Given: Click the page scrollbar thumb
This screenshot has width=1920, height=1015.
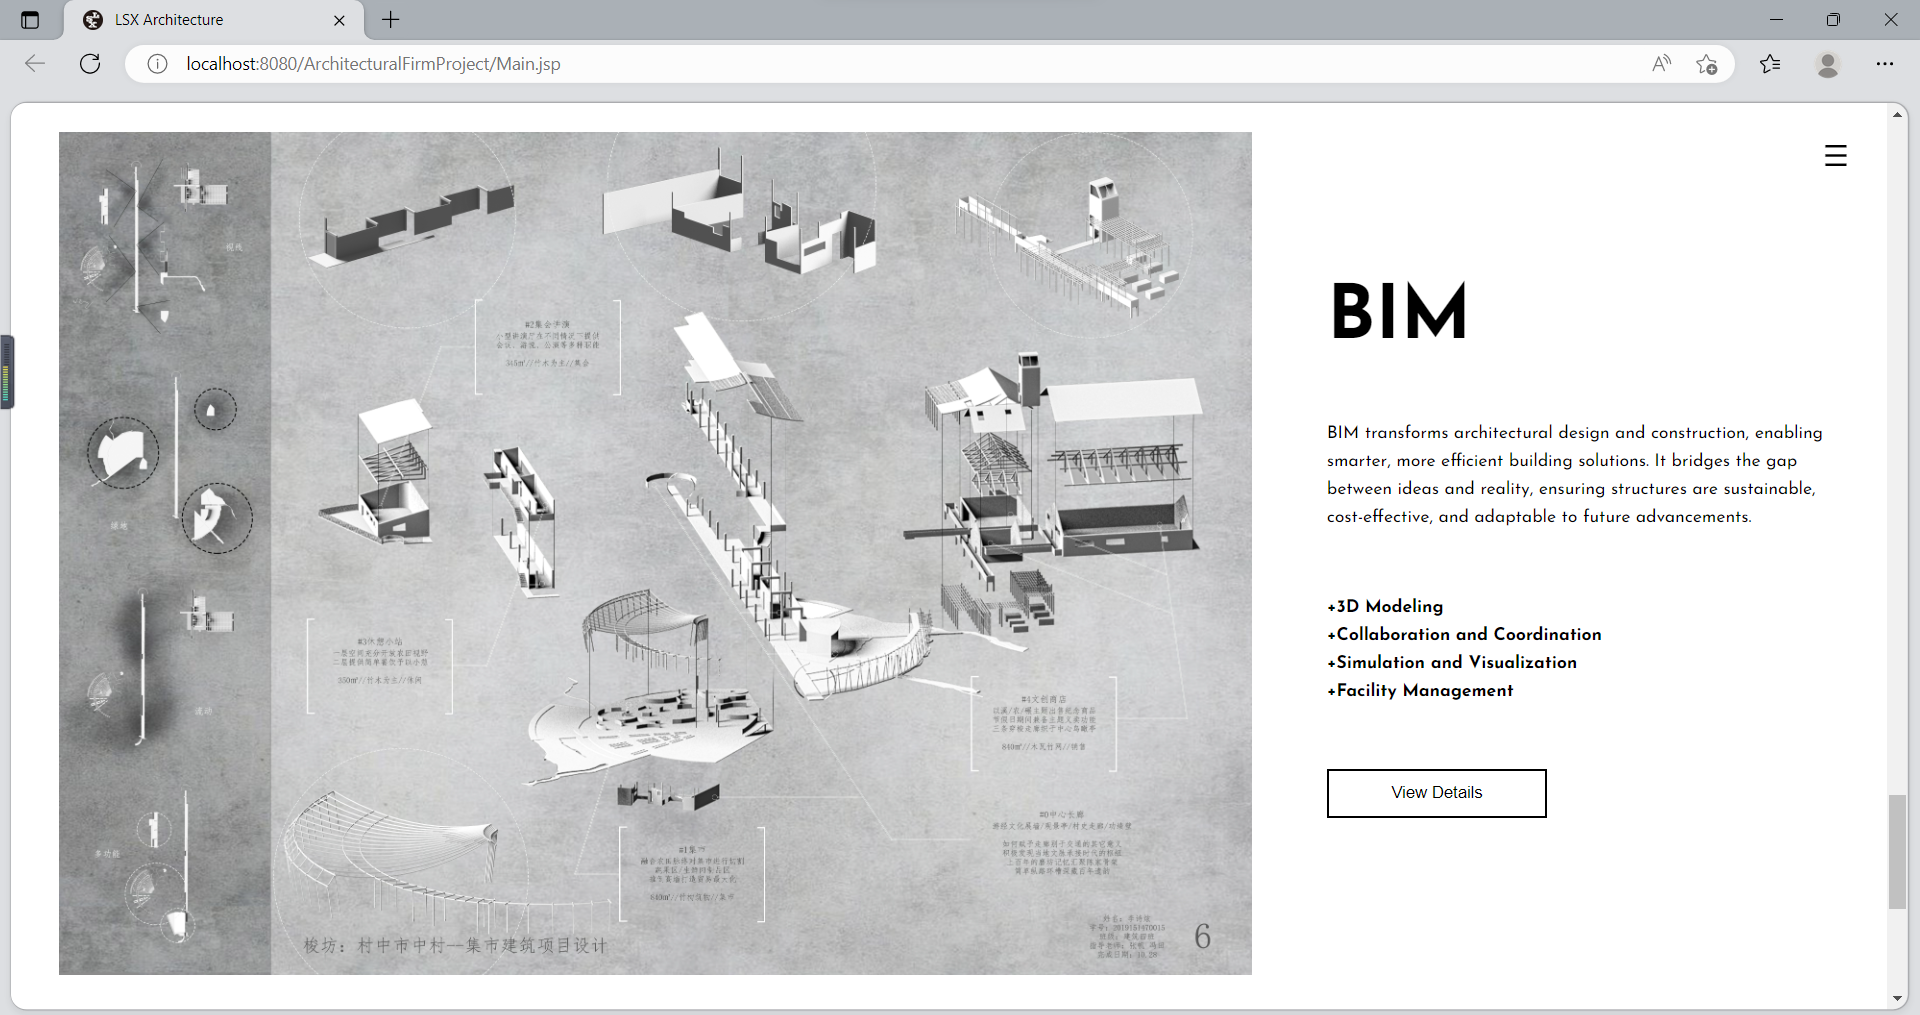Looking at the screenshot, I should [x=1897, y=851].
